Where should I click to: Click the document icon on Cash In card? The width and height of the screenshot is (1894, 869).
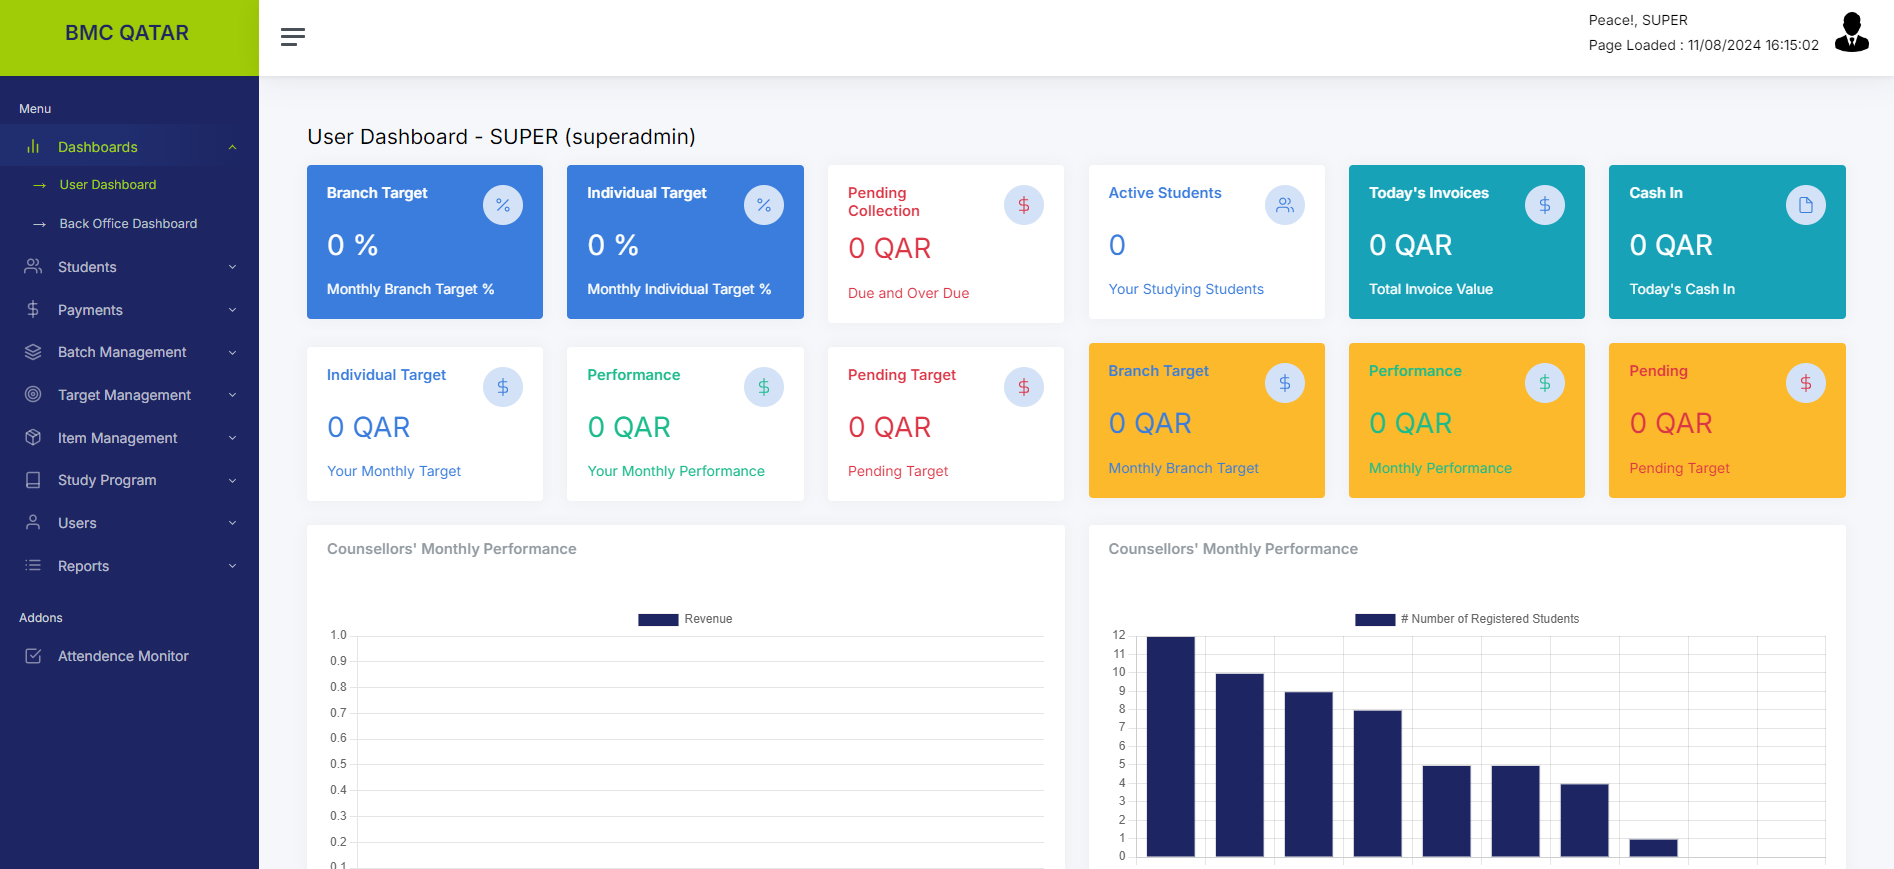1805,205
